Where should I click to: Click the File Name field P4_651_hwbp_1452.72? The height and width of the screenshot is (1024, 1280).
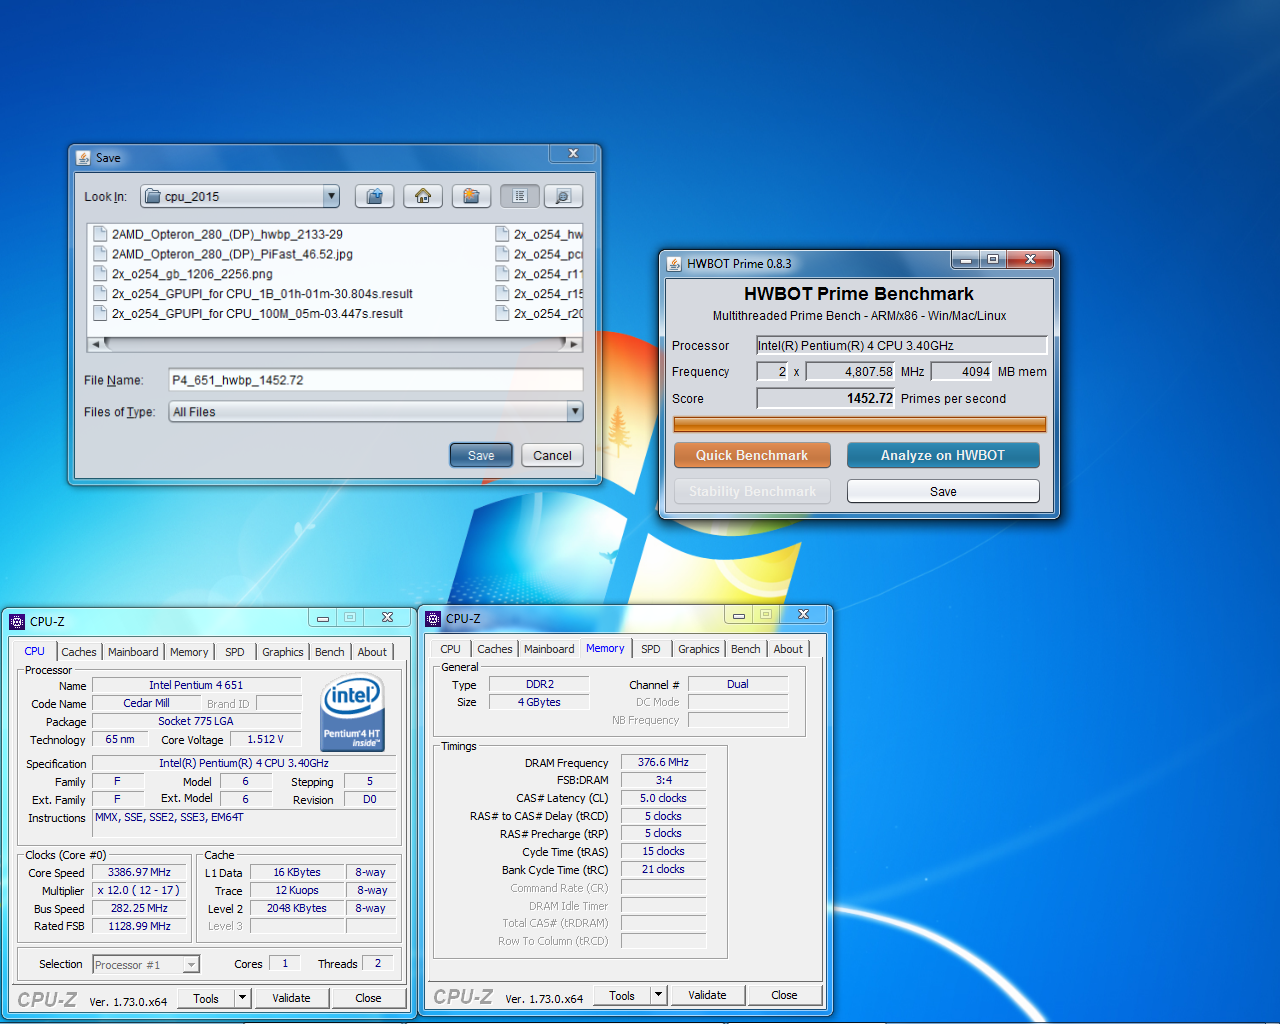tap(376, 380)
